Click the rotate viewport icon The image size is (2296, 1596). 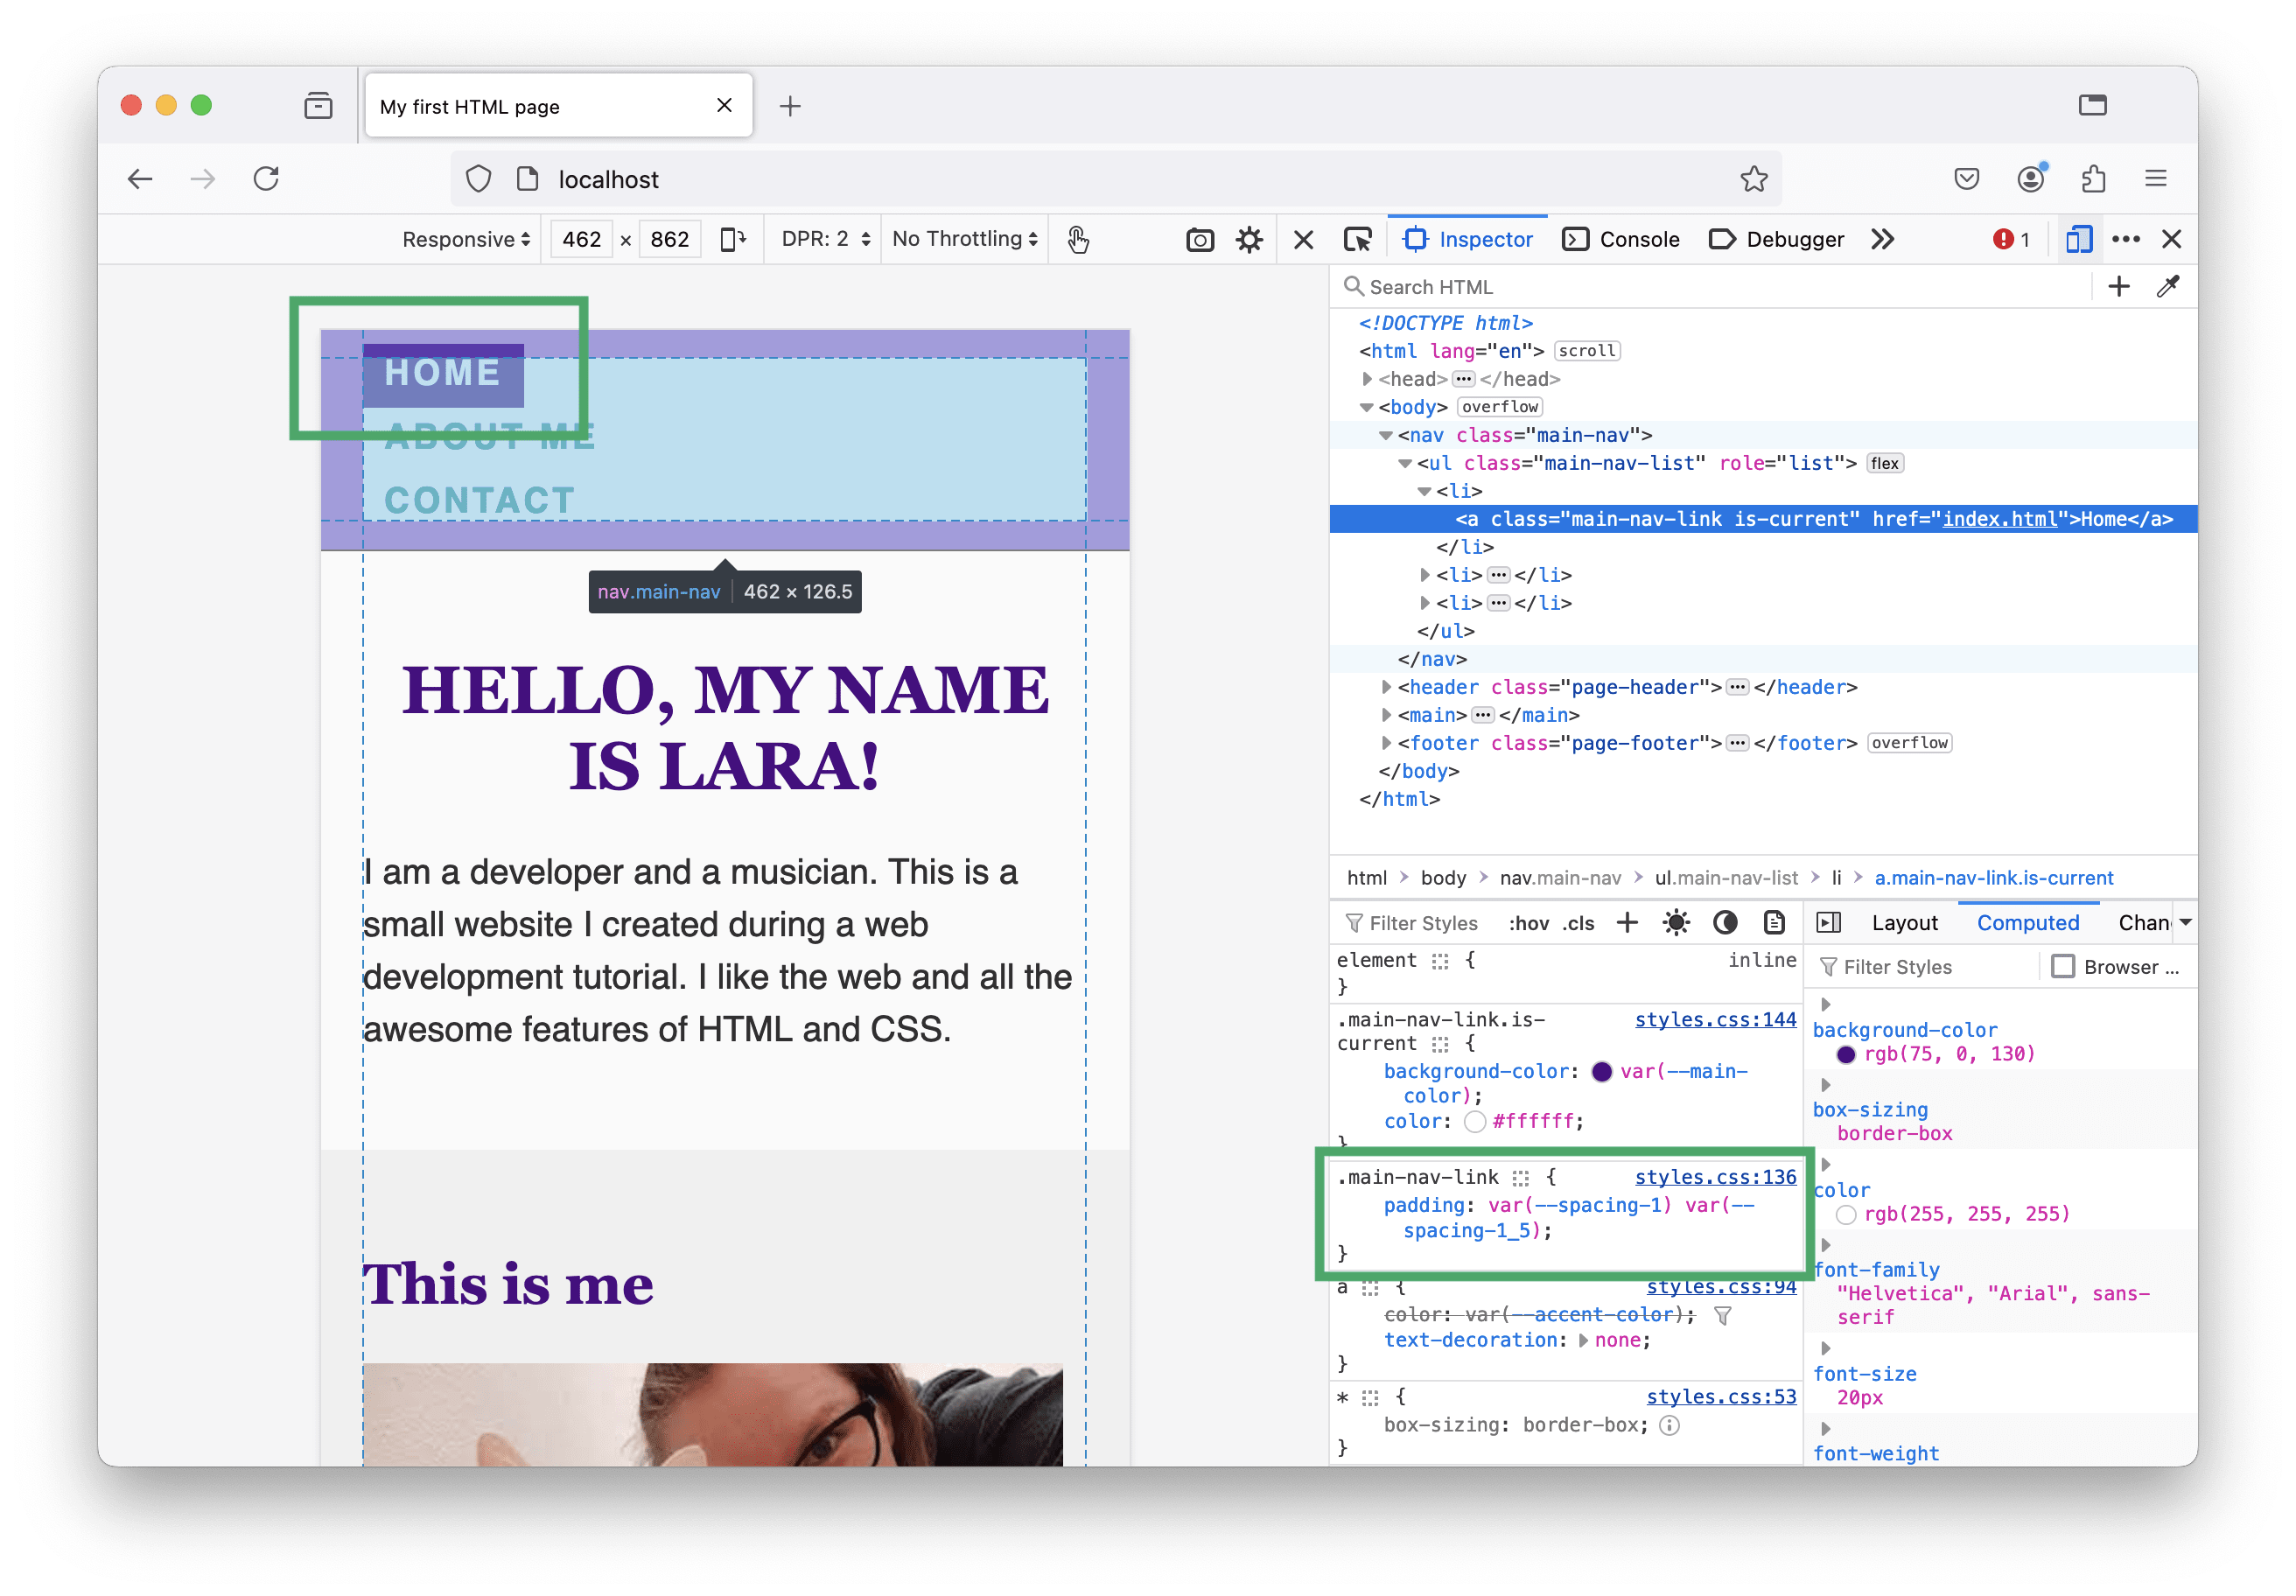pos(733,240)
